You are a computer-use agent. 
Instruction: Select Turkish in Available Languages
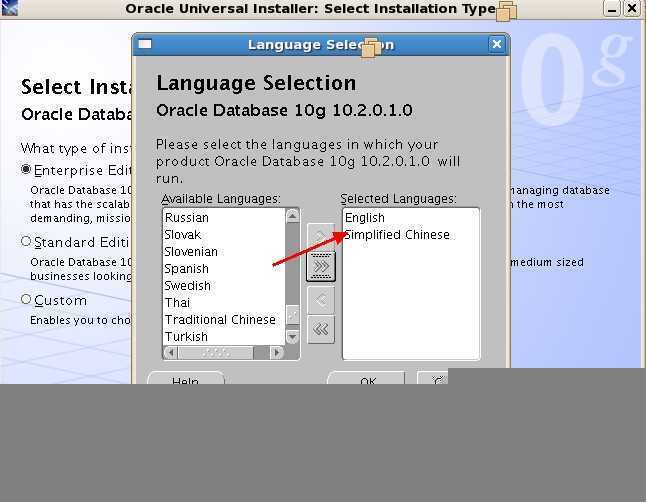(224, 337)
